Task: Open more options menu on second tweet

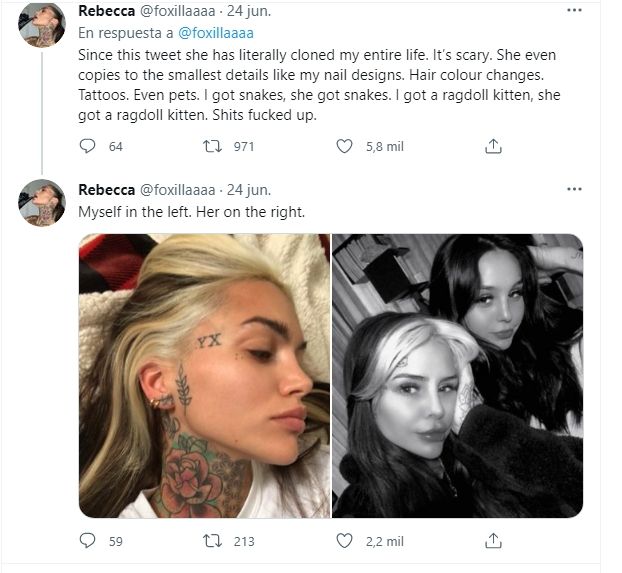Action: [574, 188]
